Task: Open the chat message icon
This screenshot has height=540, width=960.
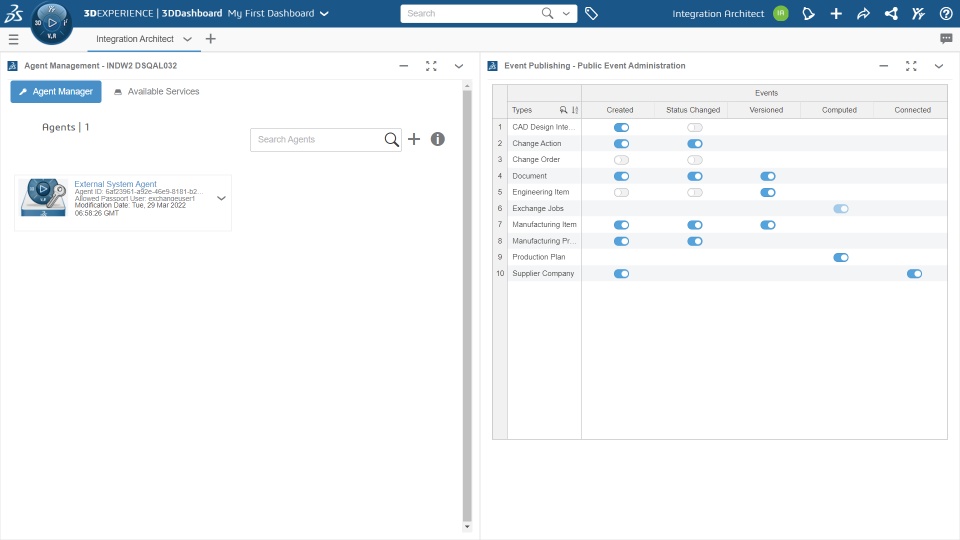Action: [x=946, y=39]
